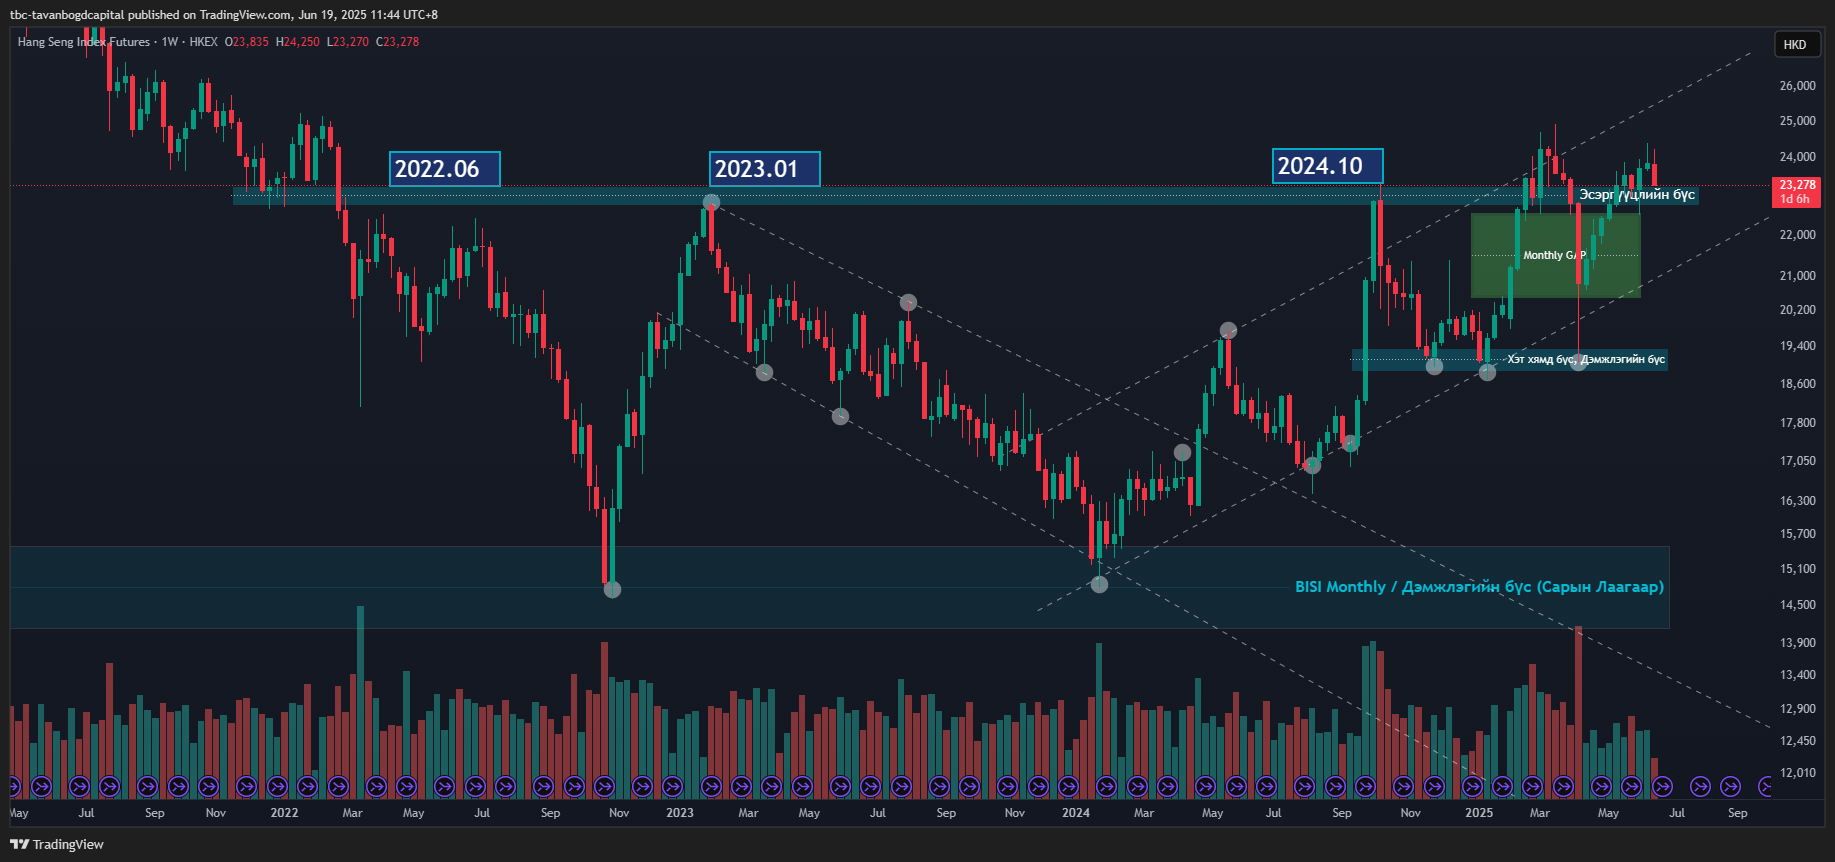Viewport: 1835px width, 862px height.
Task: Click the open value O23,835
Action: click(247, 42)
